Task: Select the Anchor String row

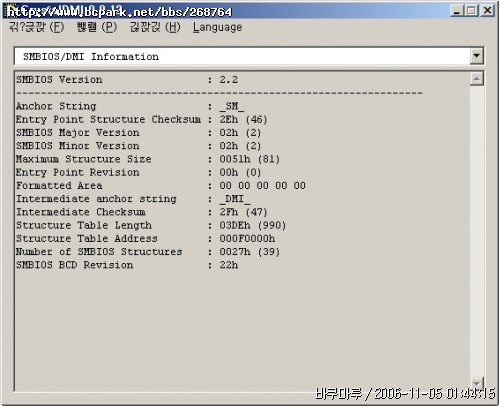Action: (x=130, y=106)
